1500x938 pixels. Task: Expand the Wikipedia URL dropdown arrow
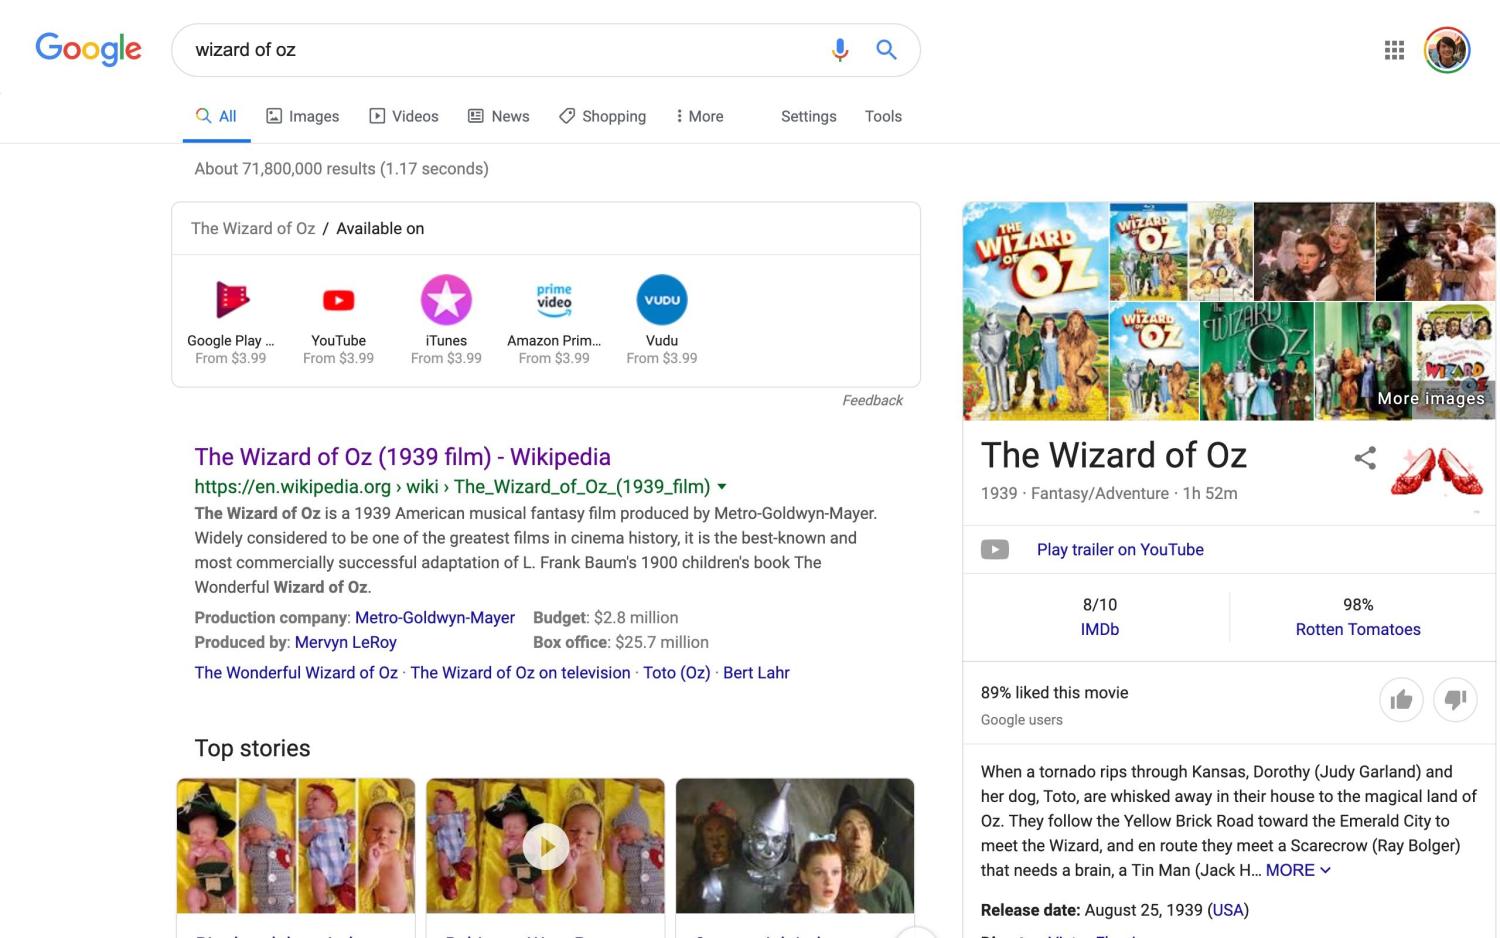722,487
